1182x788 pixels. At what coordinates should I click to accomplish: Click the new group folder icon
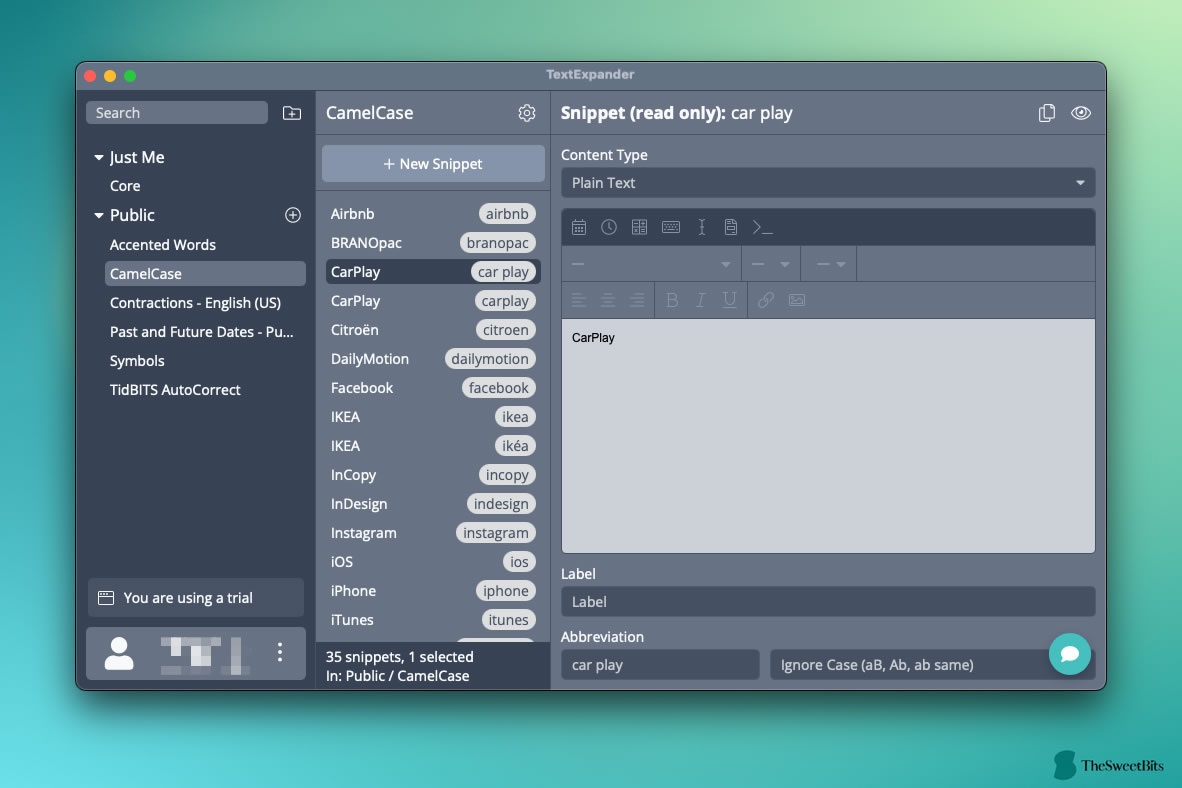(x=292, y=113)
